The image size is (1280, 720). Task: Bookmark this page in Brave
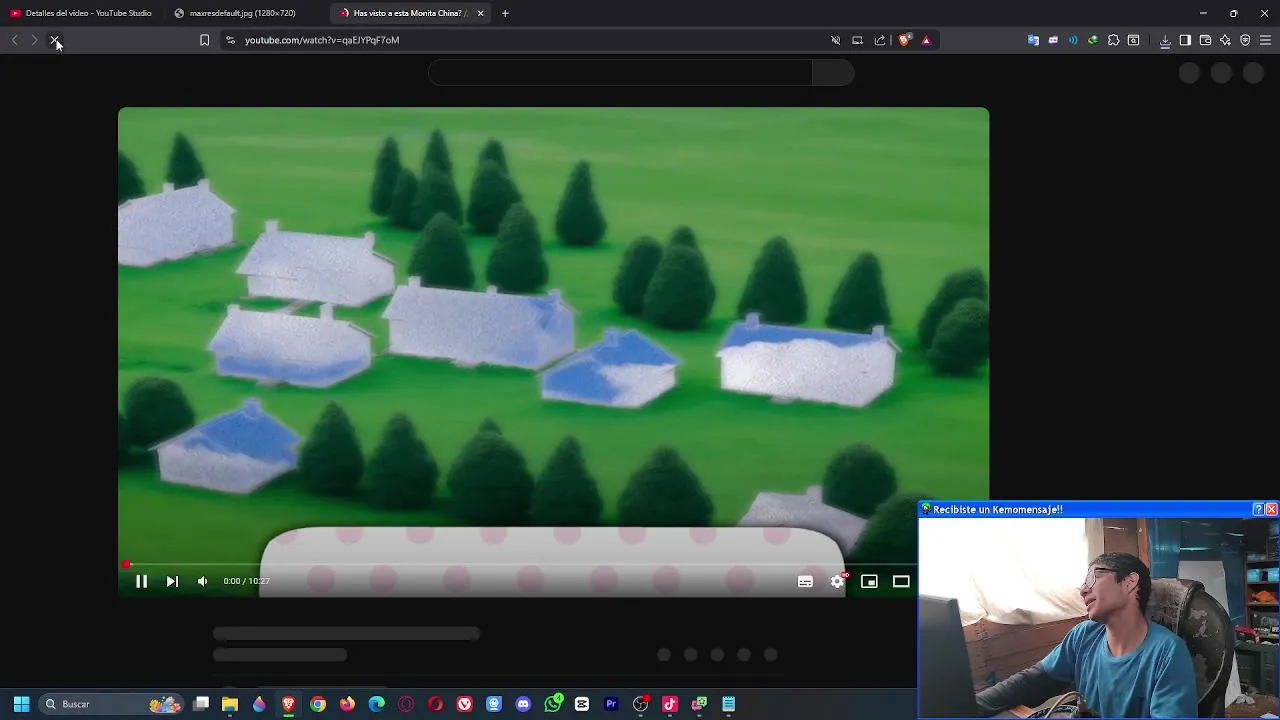point(204,40)
